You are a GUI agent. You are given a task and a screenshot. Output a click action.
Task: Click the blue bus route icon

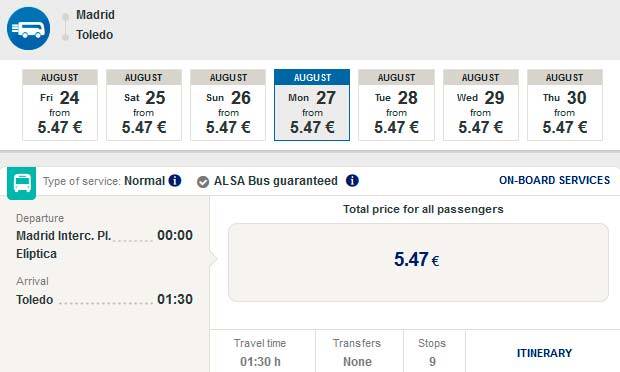28,28
